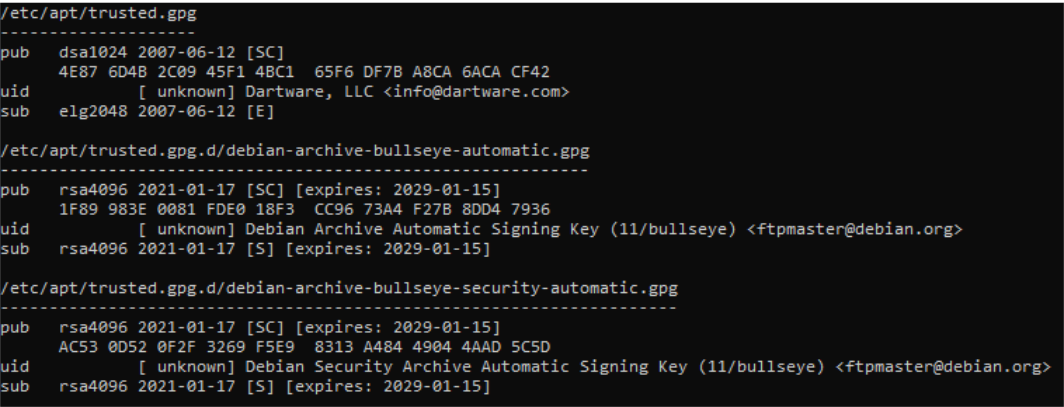Click the Dartware fingerprint starting with 4E87 6D4B
Image resolution: width=1064 pixels, height=407 pixels.
[x=304, y=72]
